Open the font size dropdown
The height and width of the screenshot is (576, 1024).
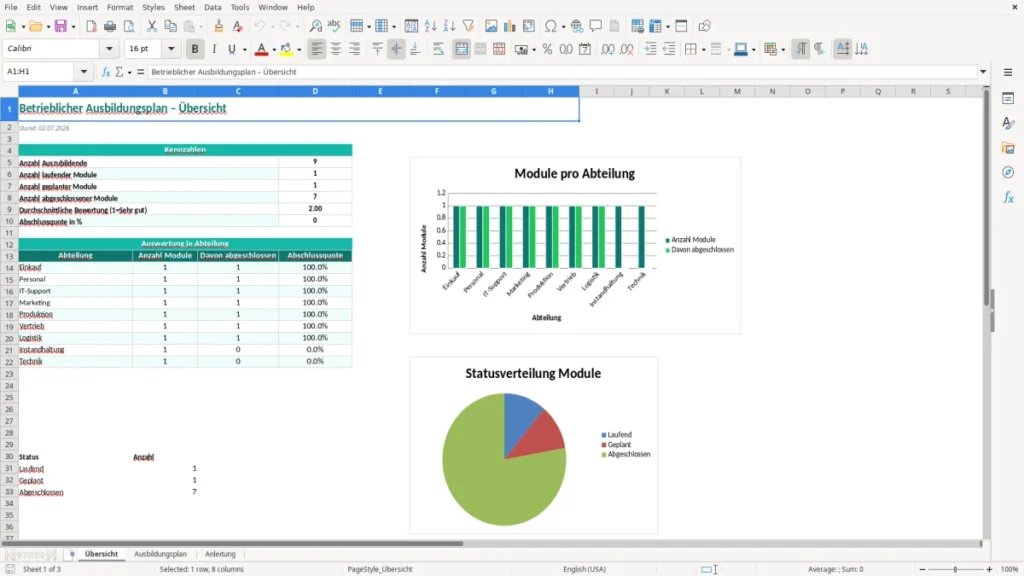(171, 49)
